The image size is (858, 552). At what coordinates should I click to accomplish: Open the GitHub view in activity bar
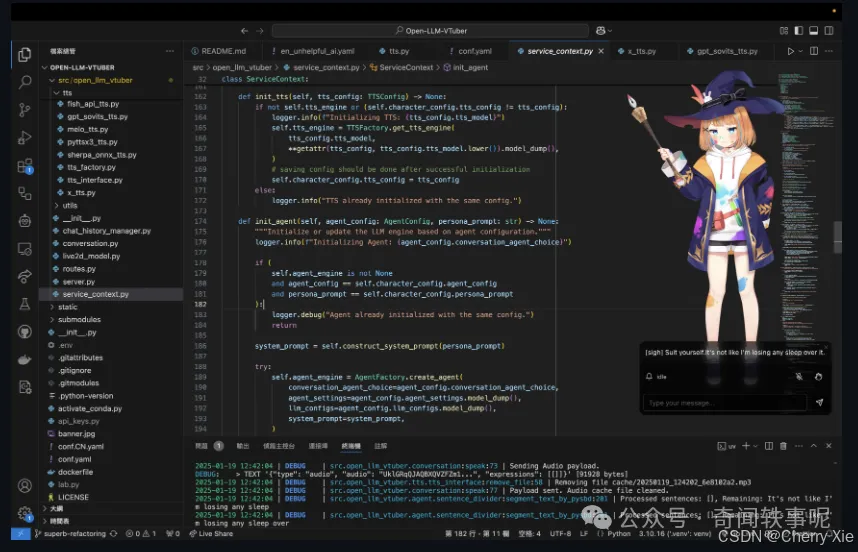(x=25, y=332)
